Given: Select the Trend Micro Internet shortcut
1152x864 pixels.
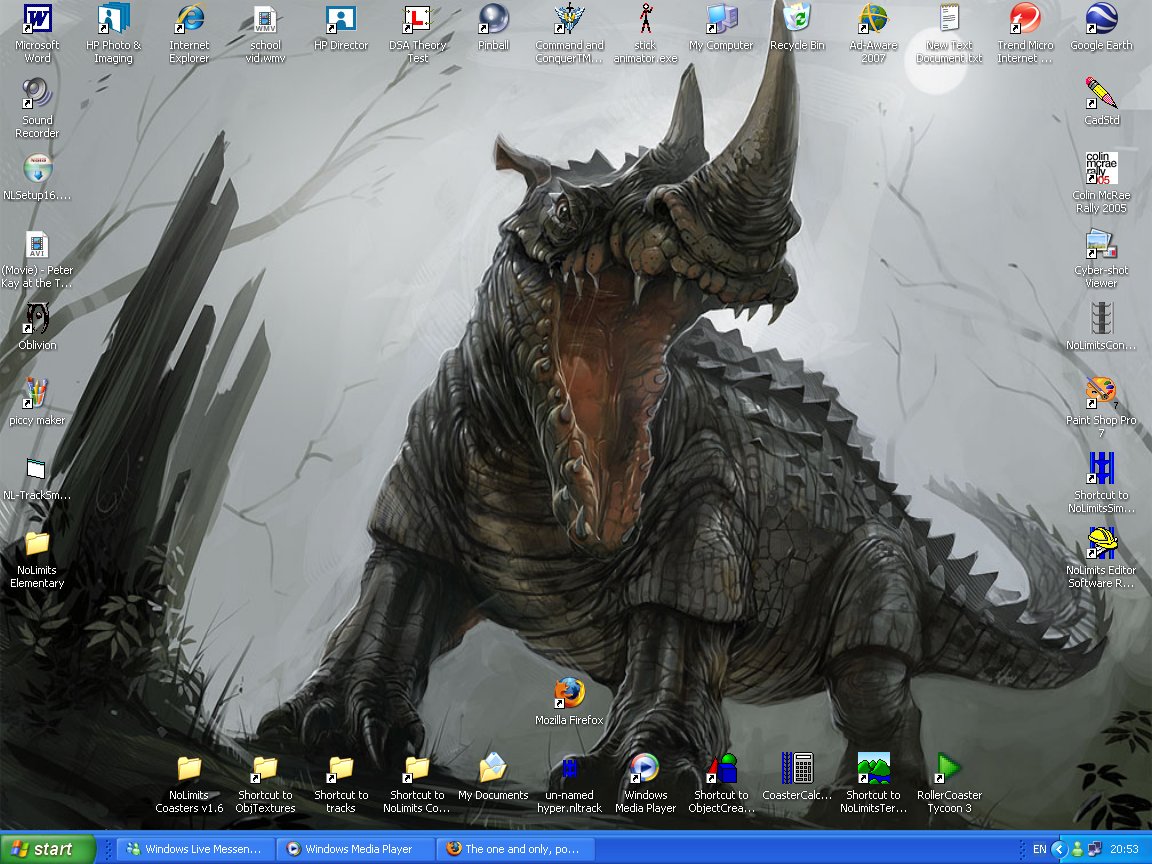Looking at the screenshot, I should click(x=1025, y=20).
